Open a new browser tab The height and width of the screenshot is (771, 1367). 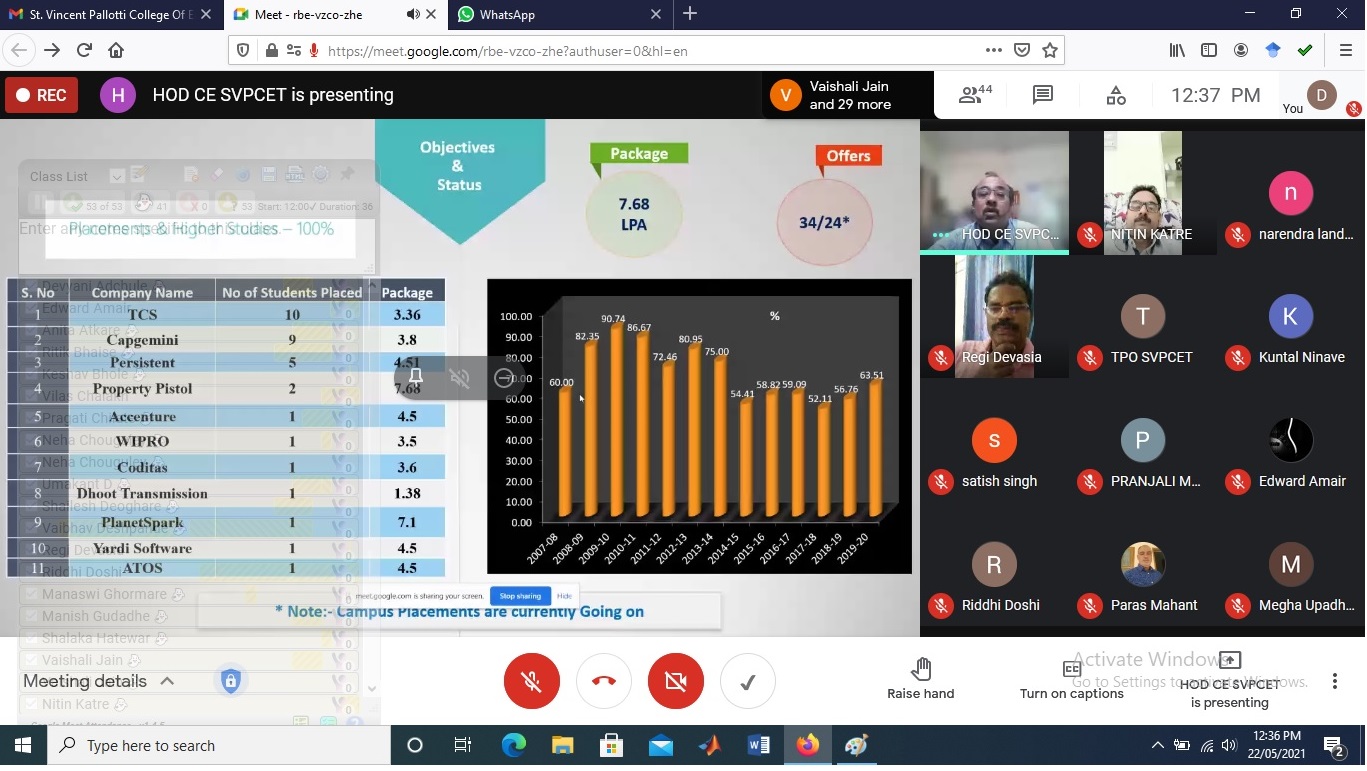coord(690,14)
